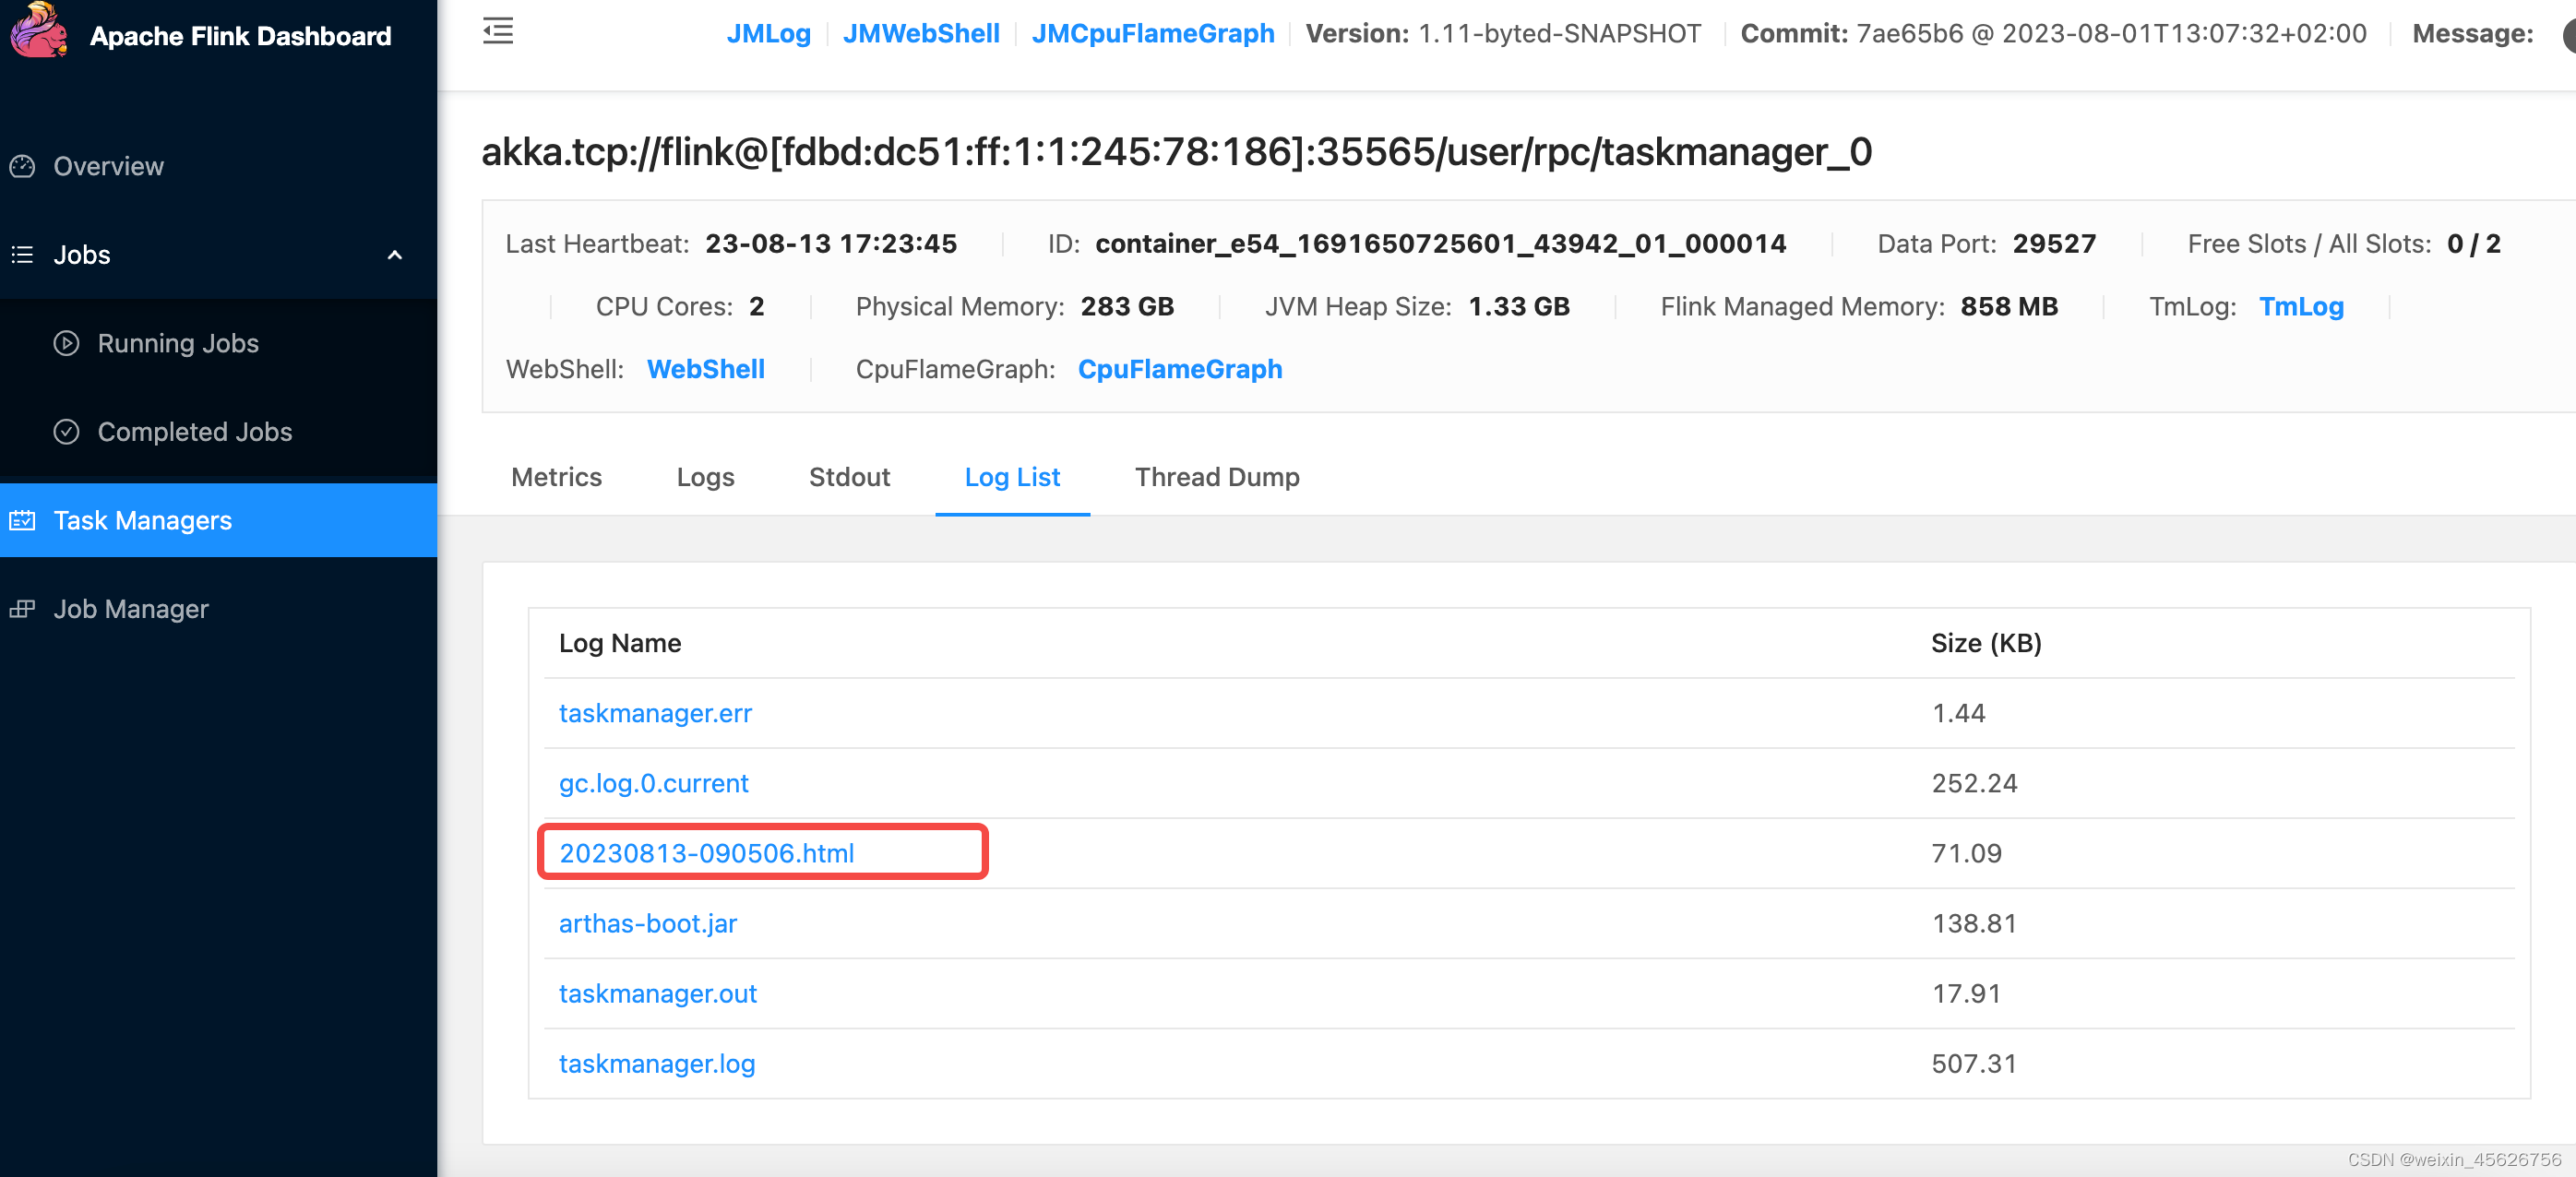Screen dimensions: 2576x1177
Task: Click the size value 17.91
Action: (x=1966, y=993)
